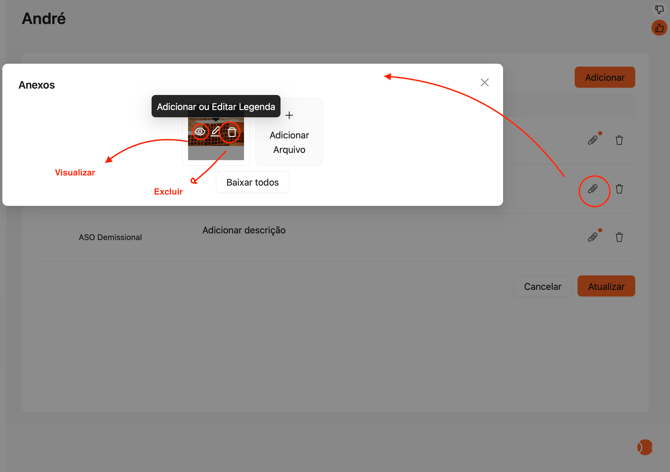The width and height of the screenshot is (670, 472).
Task: Open attachments for the ASO Demissional row
Action: pyautogui.click(x=593, y=237)
